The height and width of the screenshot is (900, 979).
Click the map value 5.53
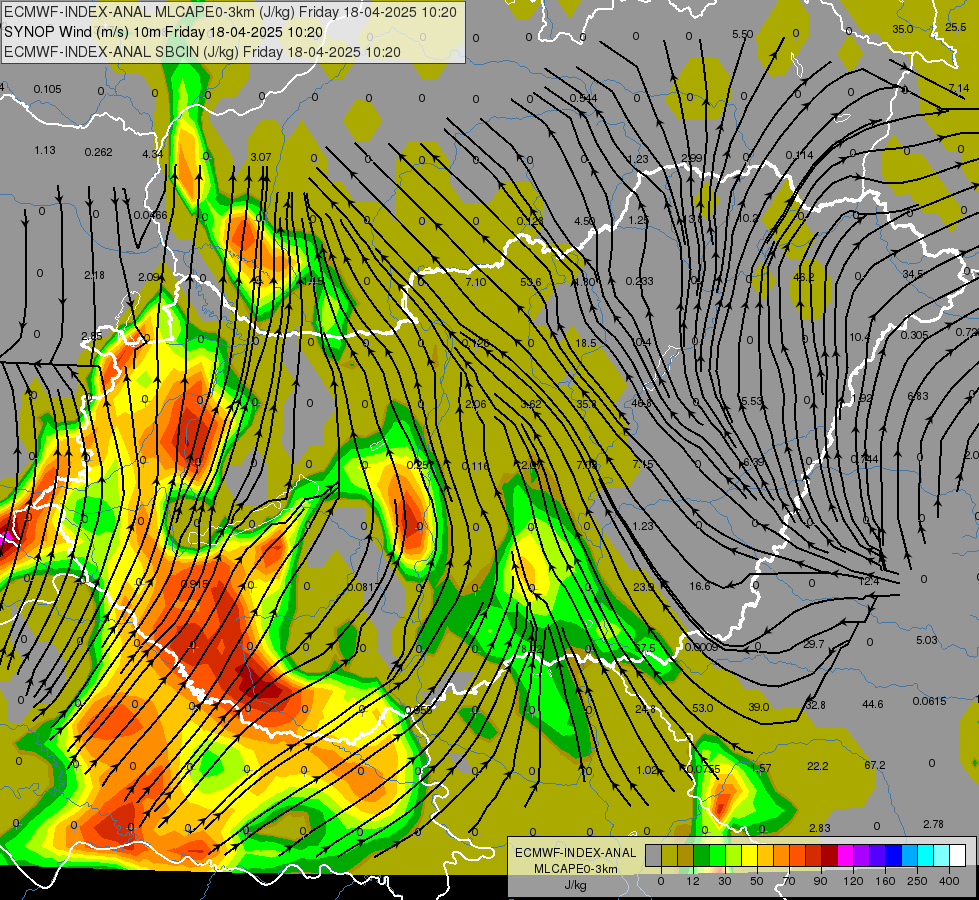752,401
